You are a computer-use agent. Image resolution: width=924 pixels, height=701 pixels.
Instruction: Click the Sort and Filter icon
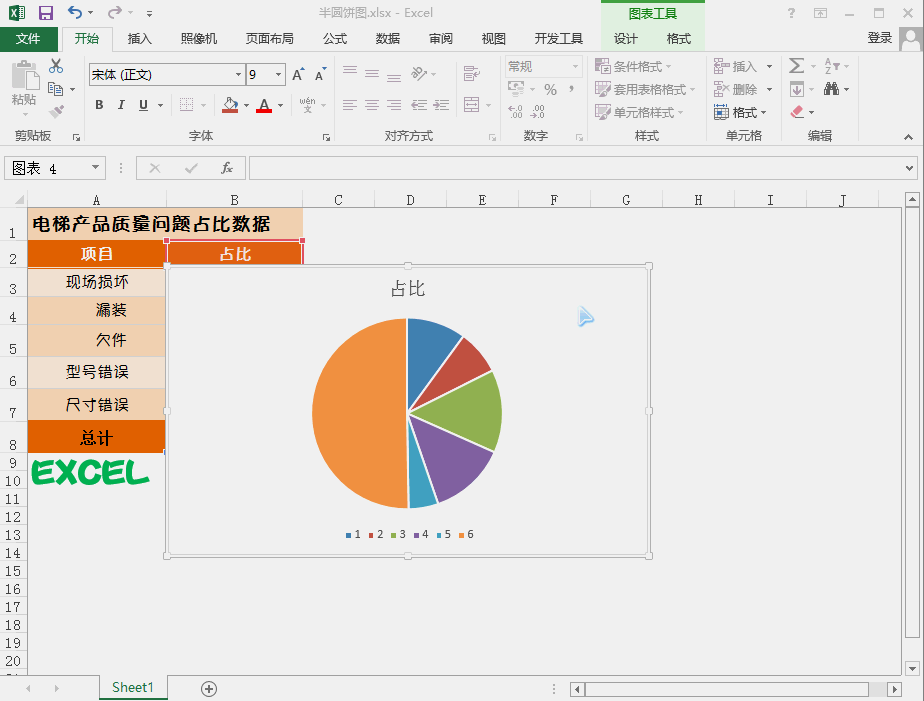tap(831, 65)
